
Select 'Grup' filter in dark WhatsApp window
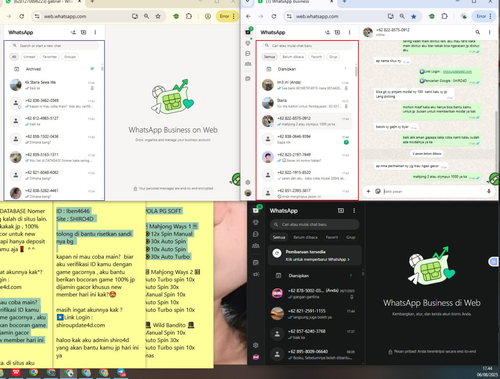pos(350,237)
